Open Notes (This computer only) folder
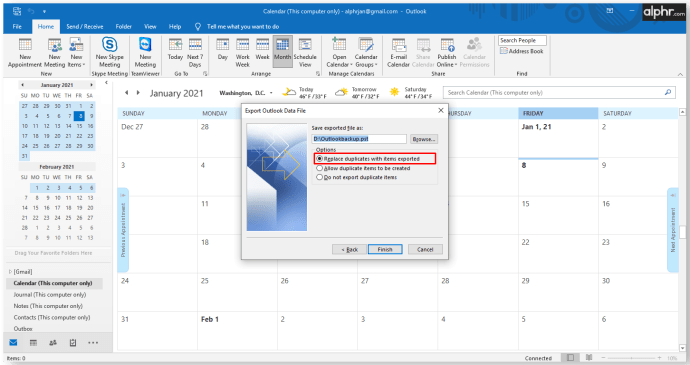 [x=48, y=306]
